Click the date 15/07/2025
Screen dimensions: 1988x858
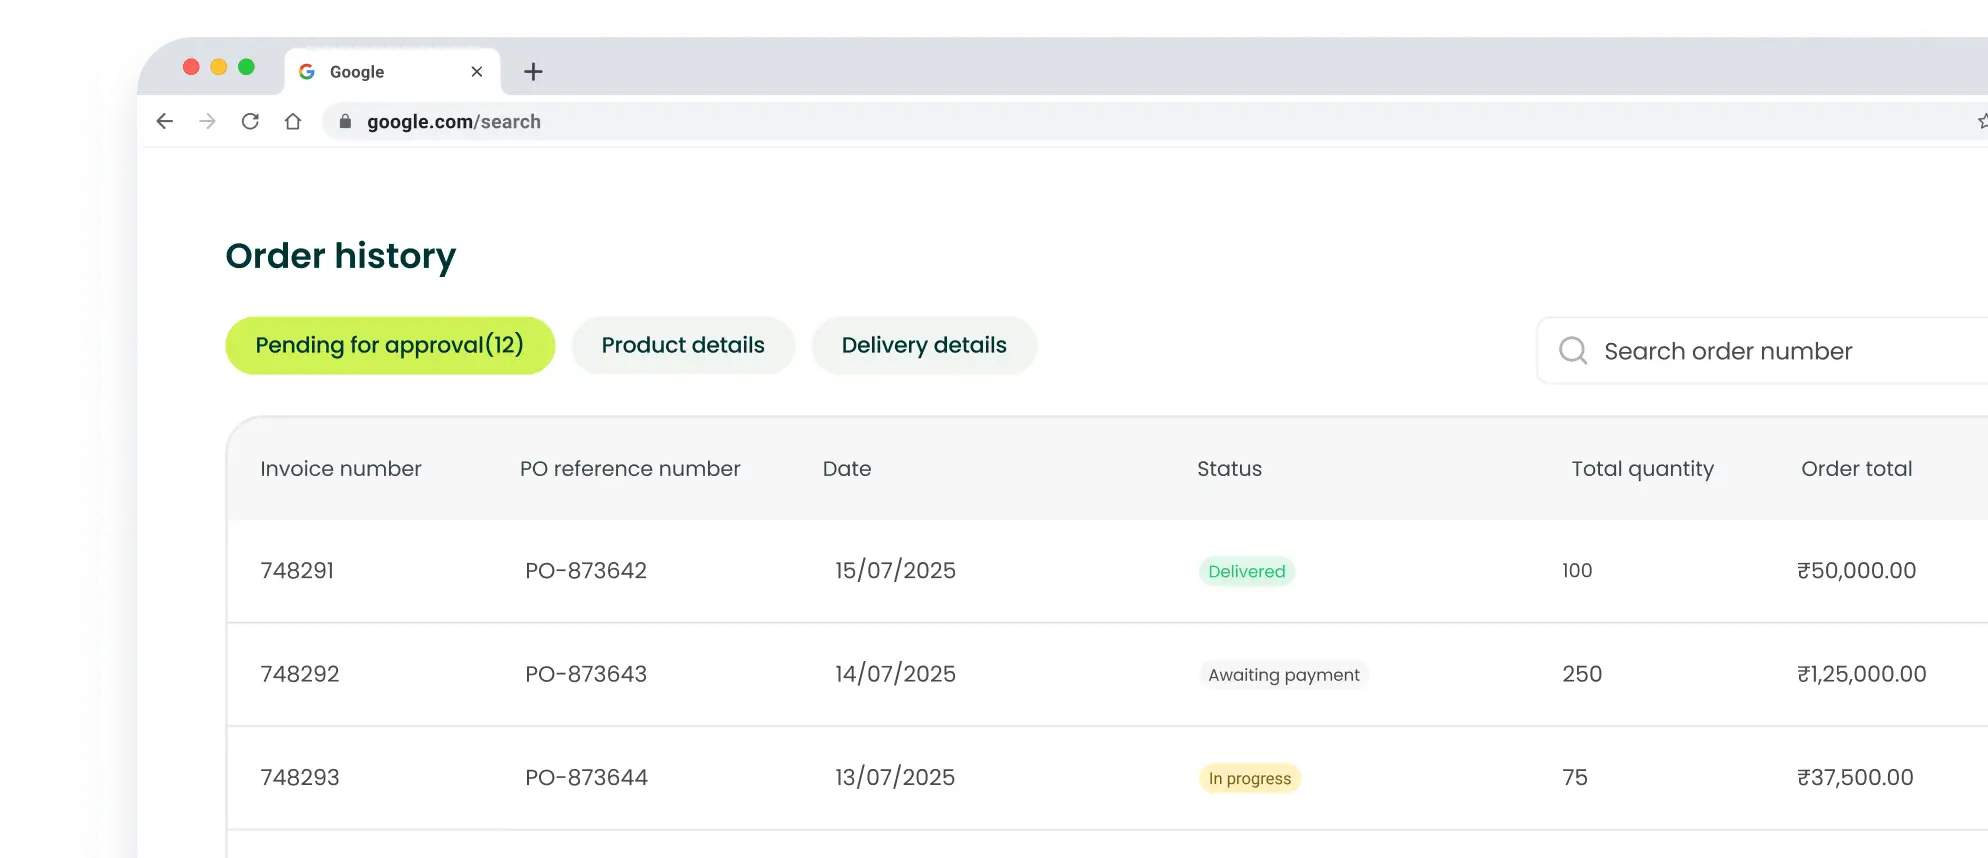[895, 570]
